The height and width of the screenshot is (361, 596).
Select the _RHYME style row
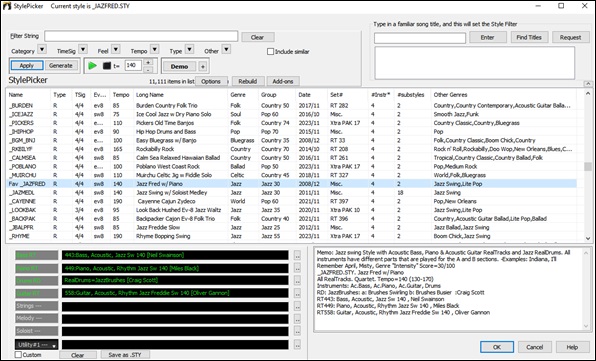[x=292, y=236]
